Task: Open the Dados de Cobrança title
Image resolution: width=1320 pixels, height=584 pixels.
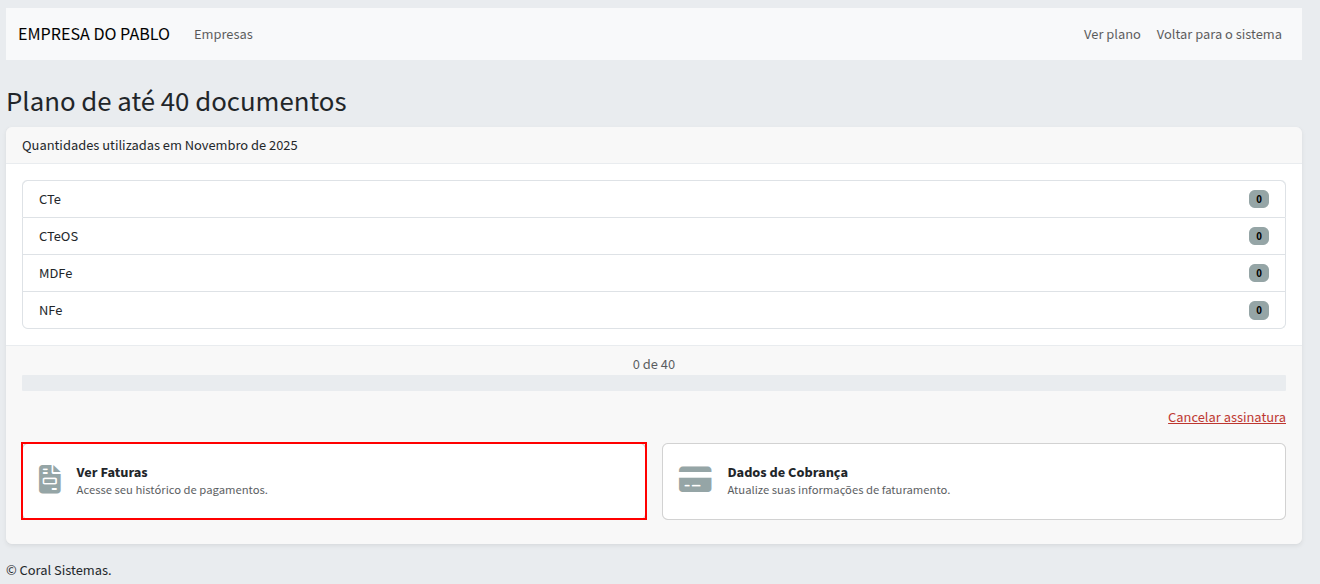Action: (787, 472)
